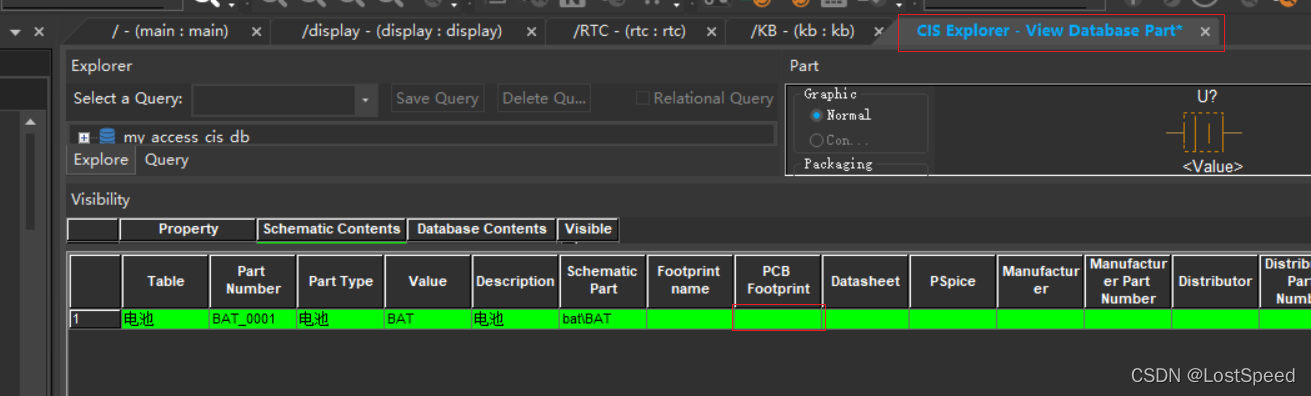Click the 电池 cell in the Part Type column

click(x=340, y=320)
